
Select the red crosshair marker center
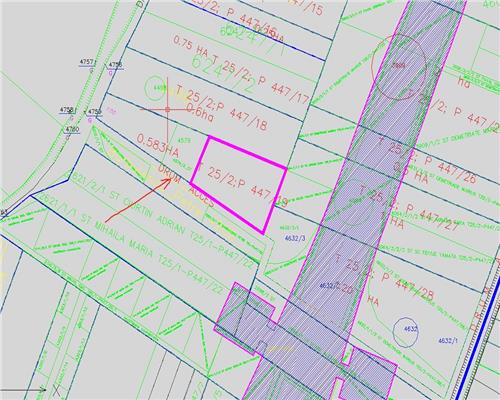pyautogui.click(x=167, y=109)
